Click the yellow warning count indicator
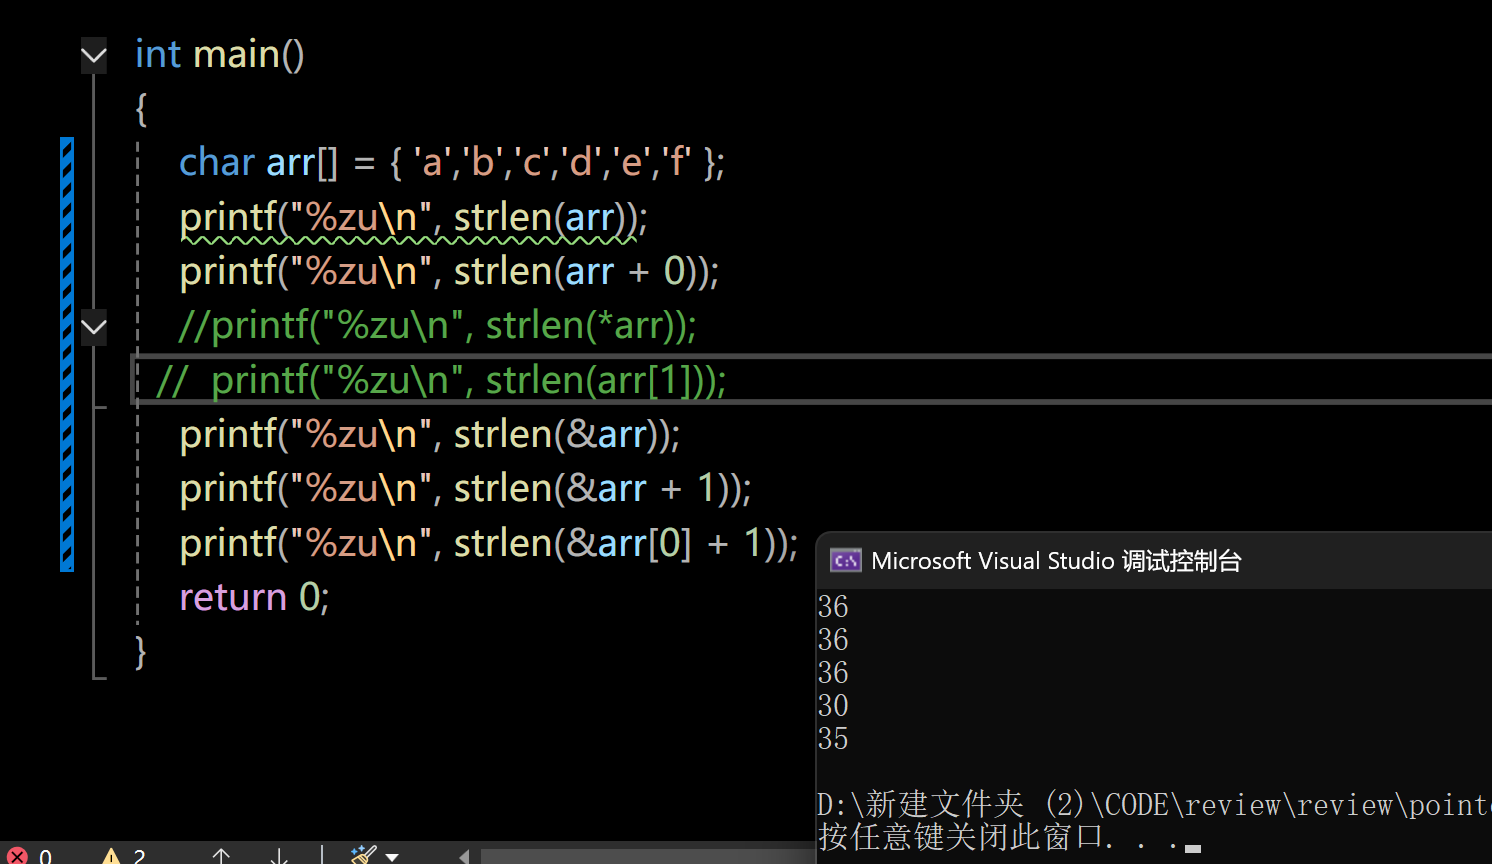 pos(125,856)
